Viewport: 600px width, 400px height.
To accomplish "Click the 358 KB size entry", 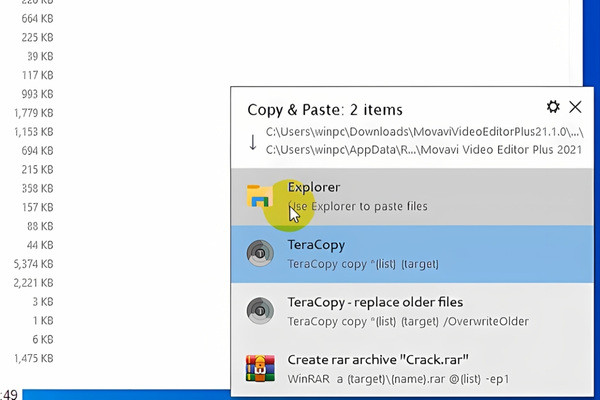I will tap(37, 188).
